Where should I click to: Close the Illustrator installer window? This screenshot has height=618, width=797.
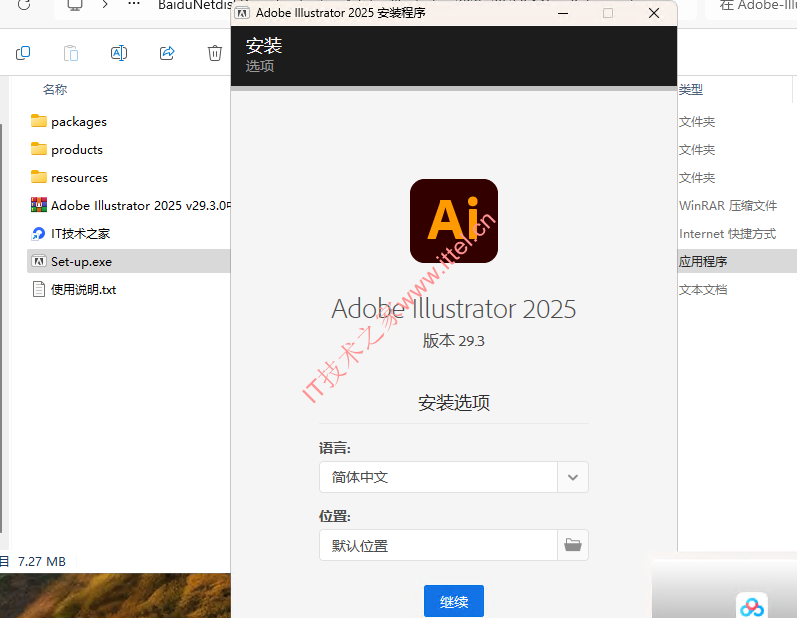click(654, 13)
